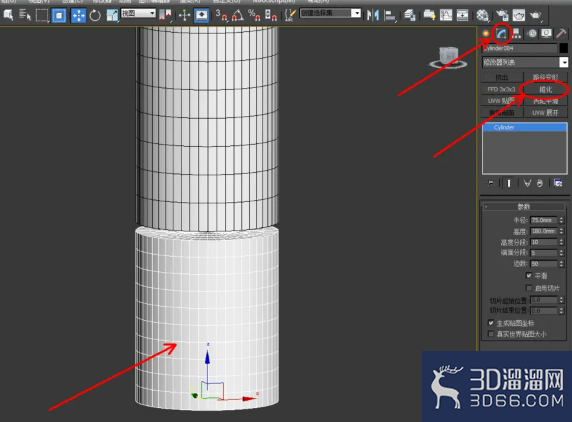Switch to the Hierarchy panel tab
This screenshot has width=572, height=422.
[x=517, y=34]
